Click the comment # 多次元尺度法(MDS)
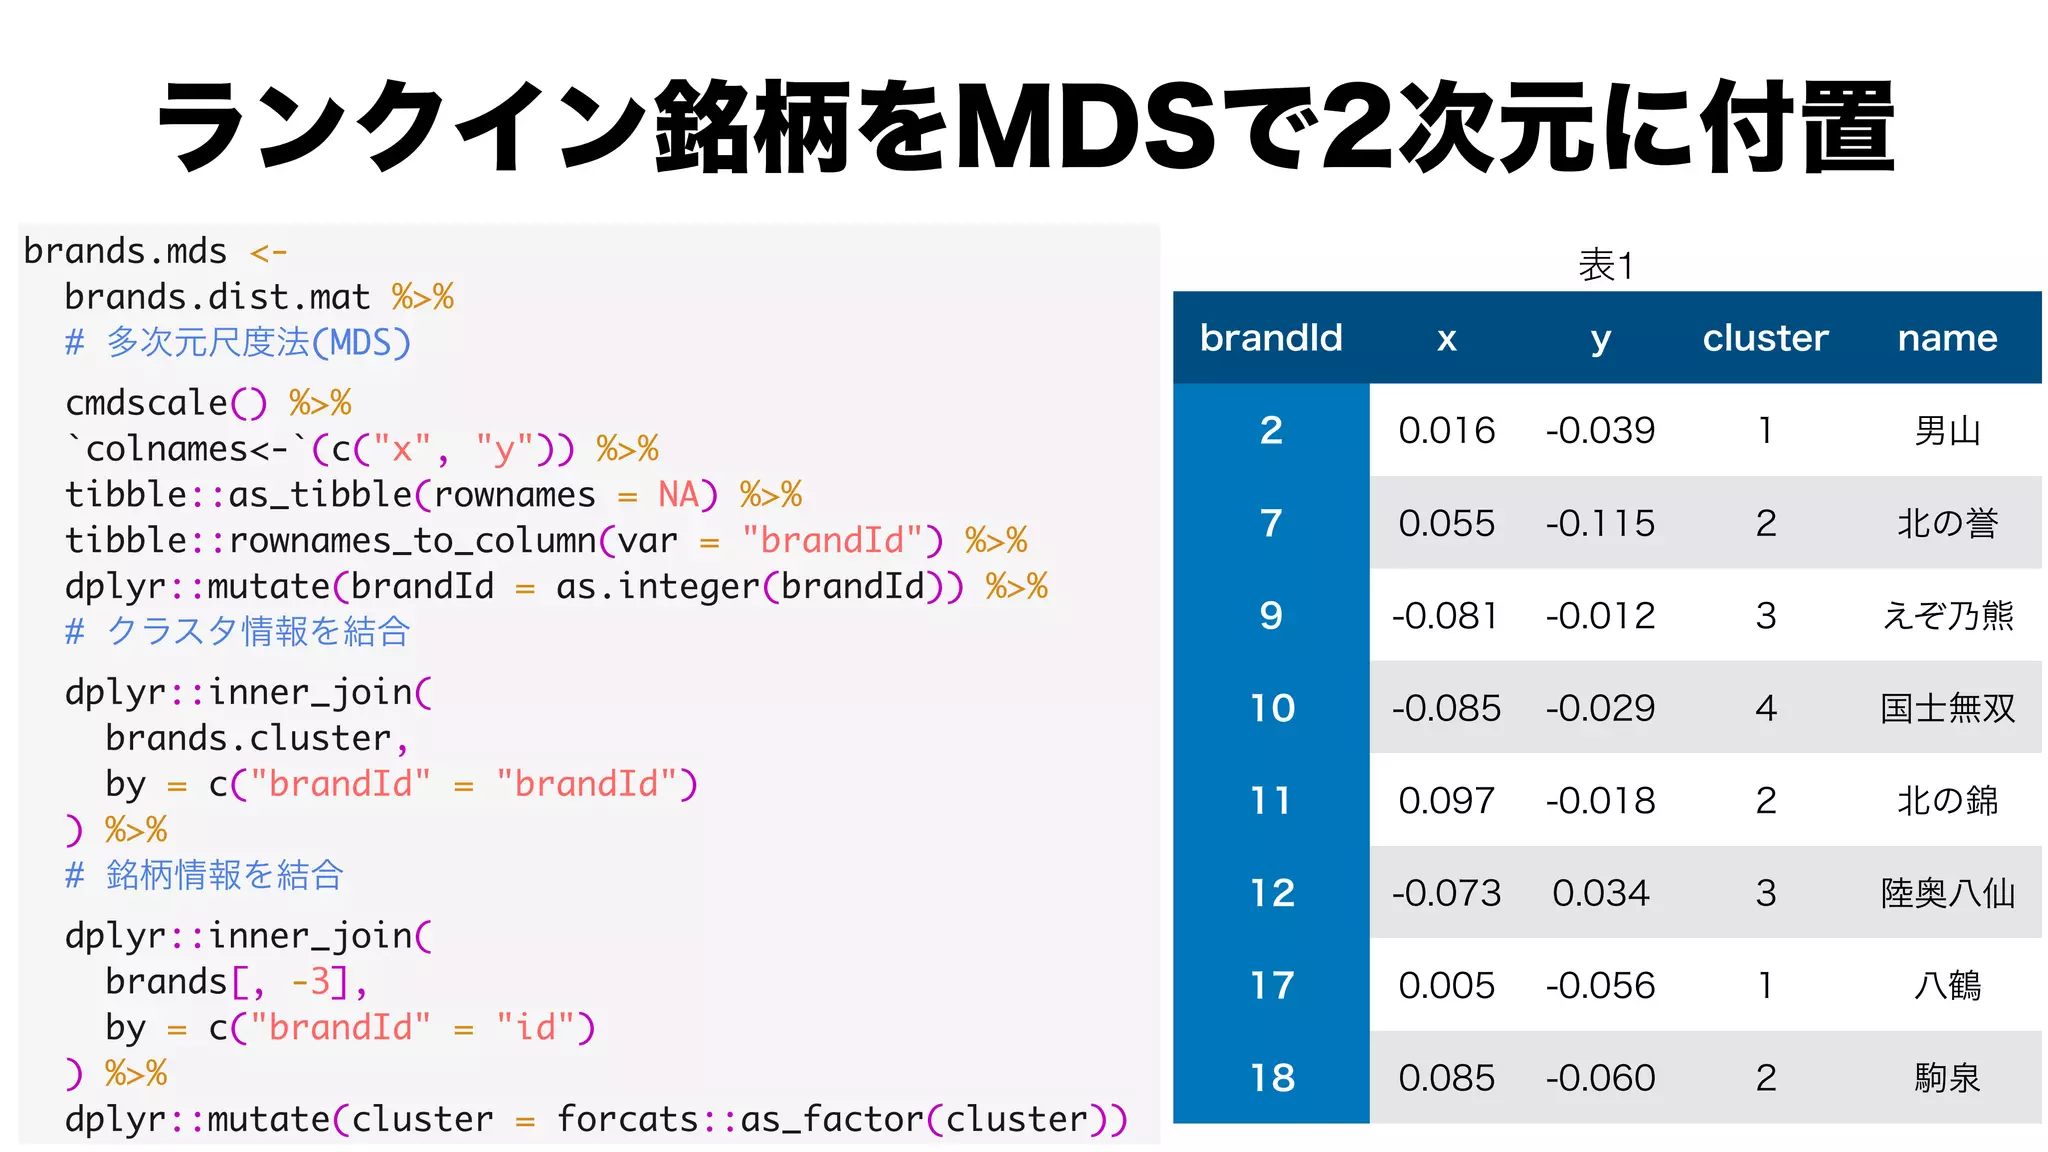This screenshot has width=2048, height=1152. [238, 343]
